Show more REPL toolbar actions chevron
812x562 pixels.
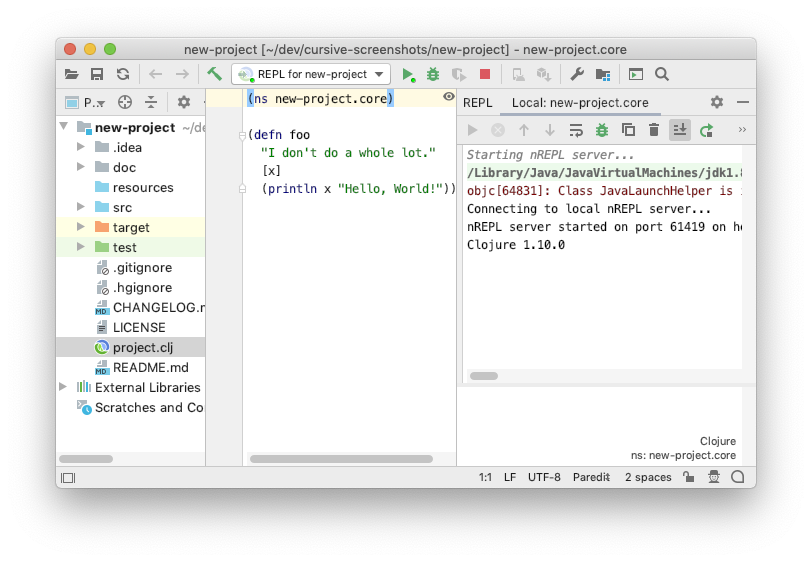pos(742,129)
